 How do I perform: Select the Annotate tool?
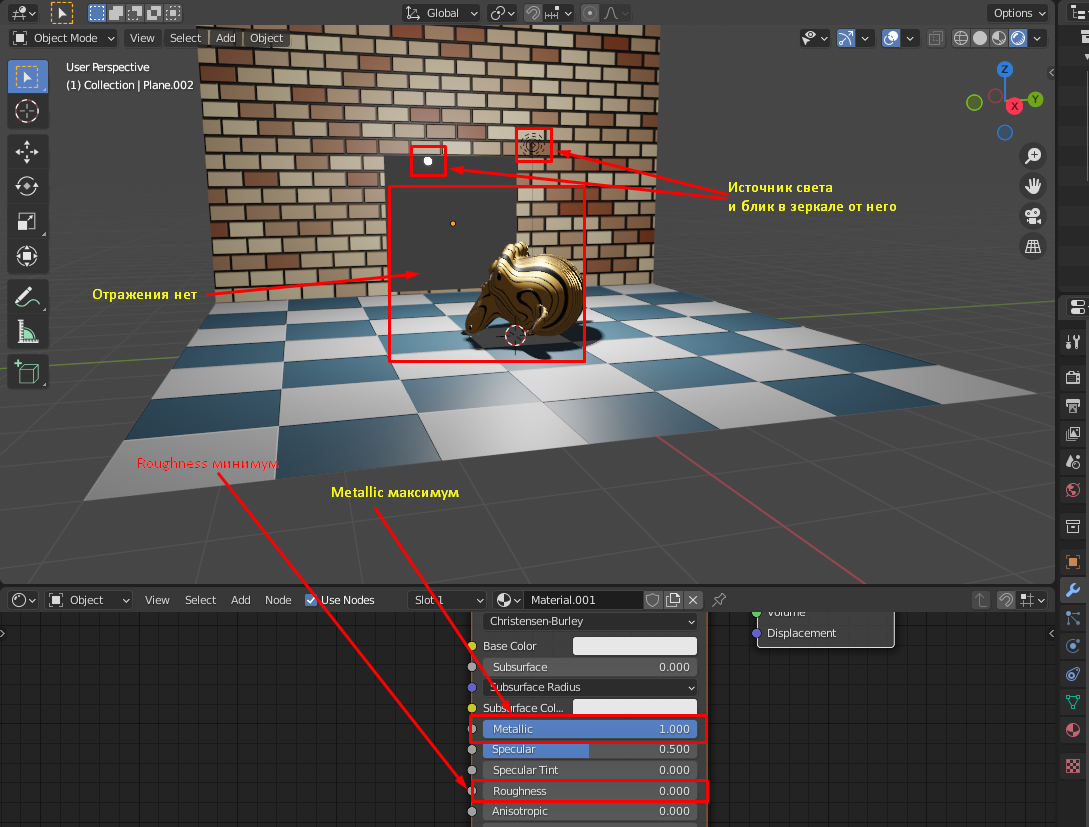tap(27, 297)
